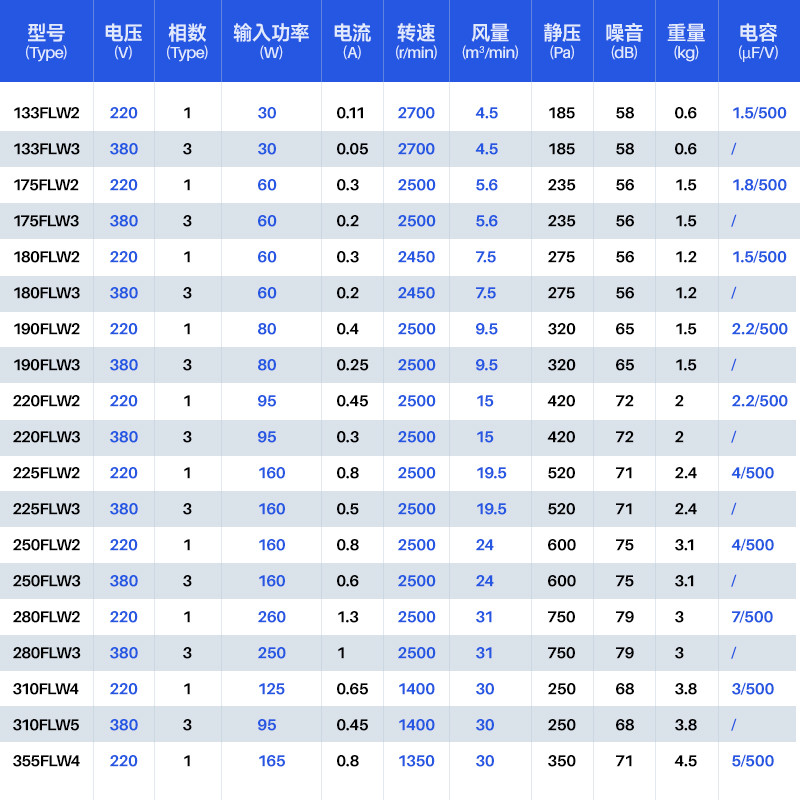800x800 pixels.
Task: Click the 静压 (Pa) column header
Action: click(x=562, y=42)
